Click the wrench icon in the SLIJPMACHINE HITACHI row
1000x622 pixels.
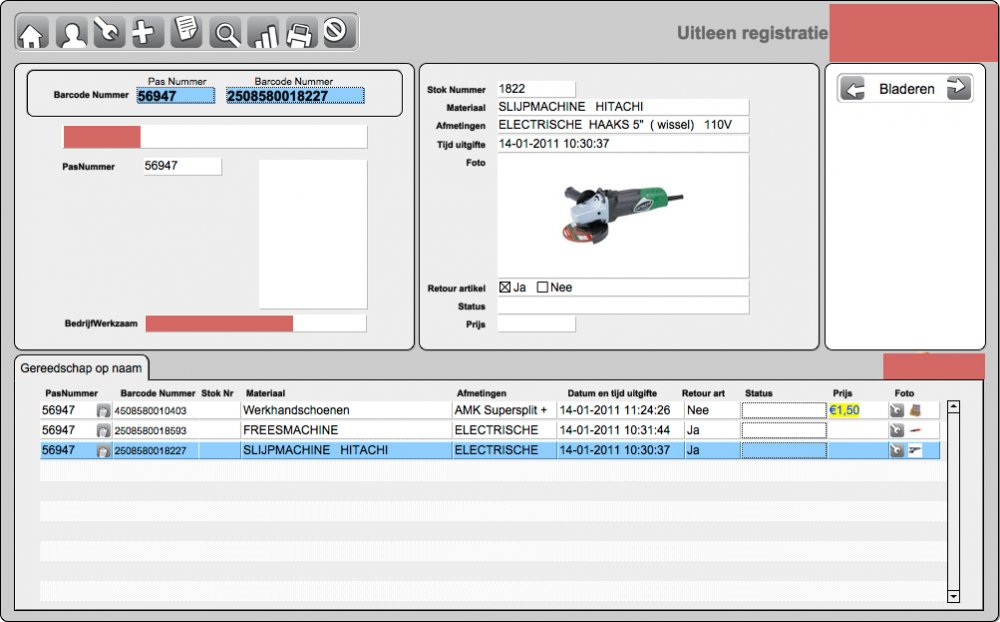point(897,450)
